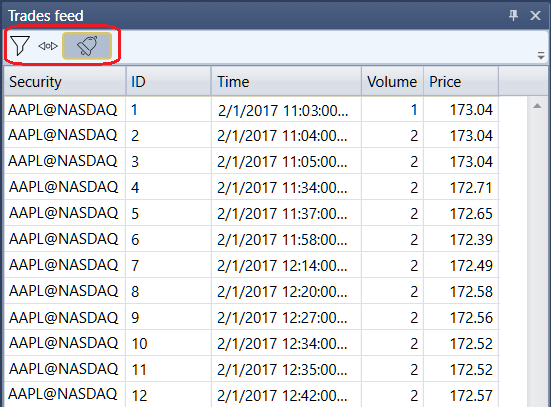Image resolution: width=551 pixels, height=407 pixels.
Task: Open the filter funnel icon
Action: (x=20, y=46)
